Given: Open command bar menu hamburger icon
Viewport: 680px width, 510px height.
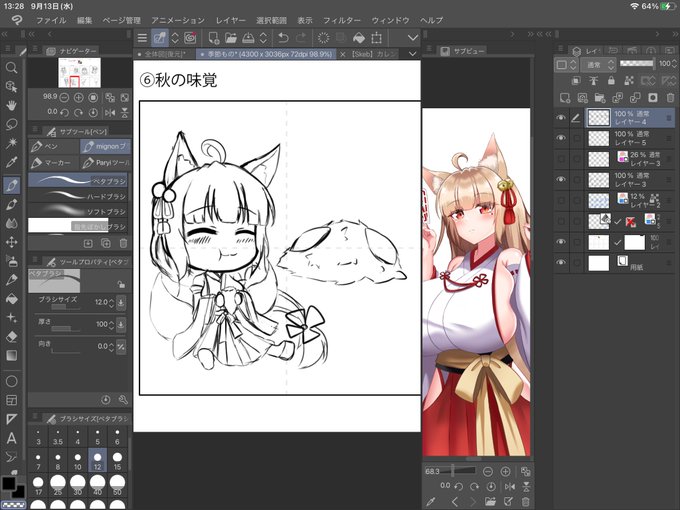Looking at the screenshot, I should click(142, 38).
